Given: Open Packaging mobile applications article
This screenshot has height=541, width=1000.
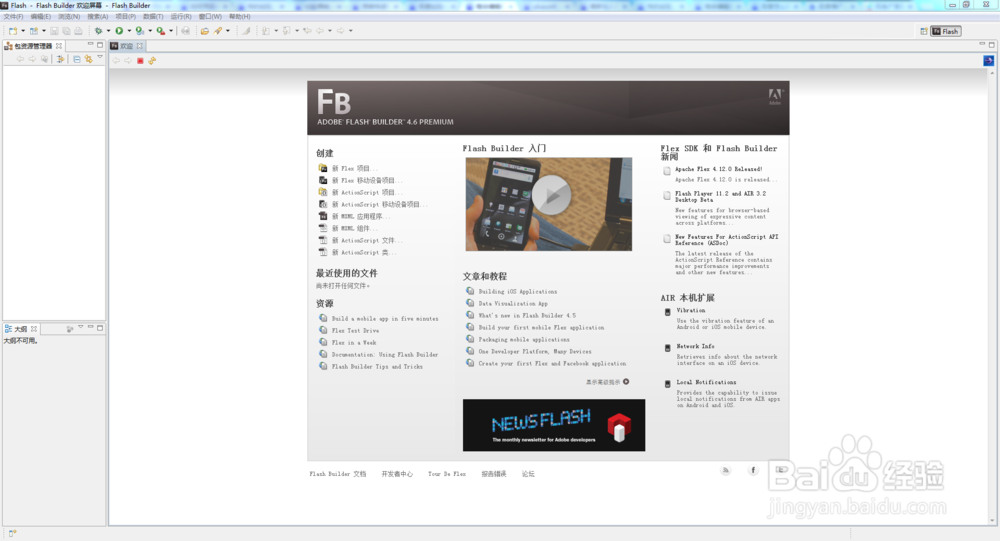Looking at the screenshot, I should point(524,339).
